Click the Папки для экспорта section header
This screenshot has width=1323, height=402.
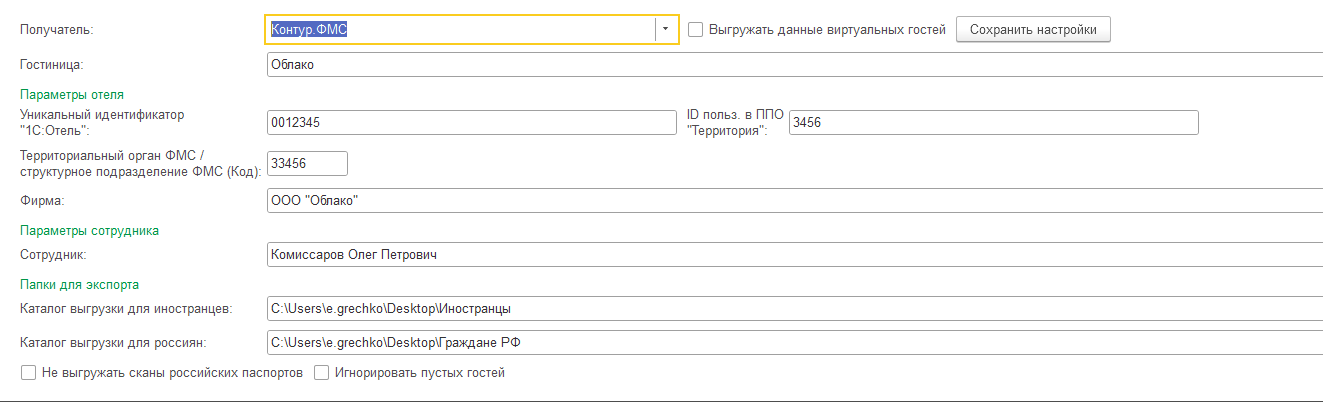coord(79,284)
